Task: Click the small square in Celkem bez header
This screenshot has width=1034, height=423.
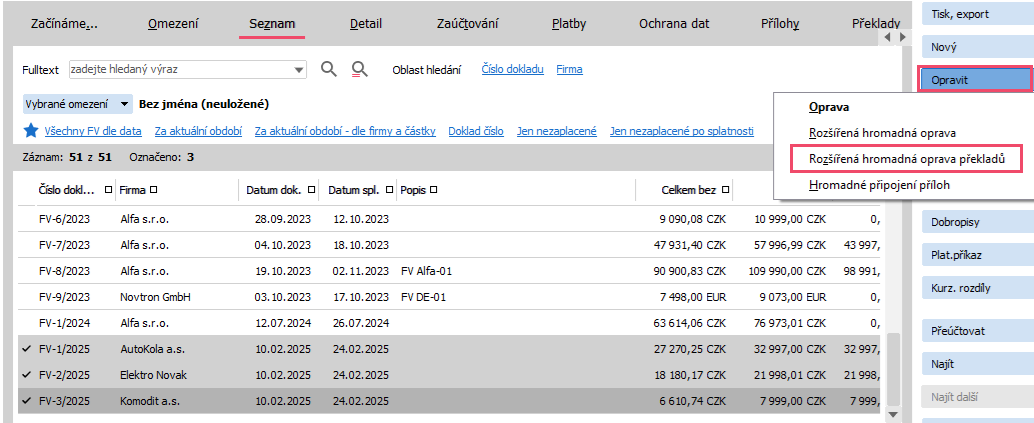Action: pyautogui.click(x=725, y=190)
